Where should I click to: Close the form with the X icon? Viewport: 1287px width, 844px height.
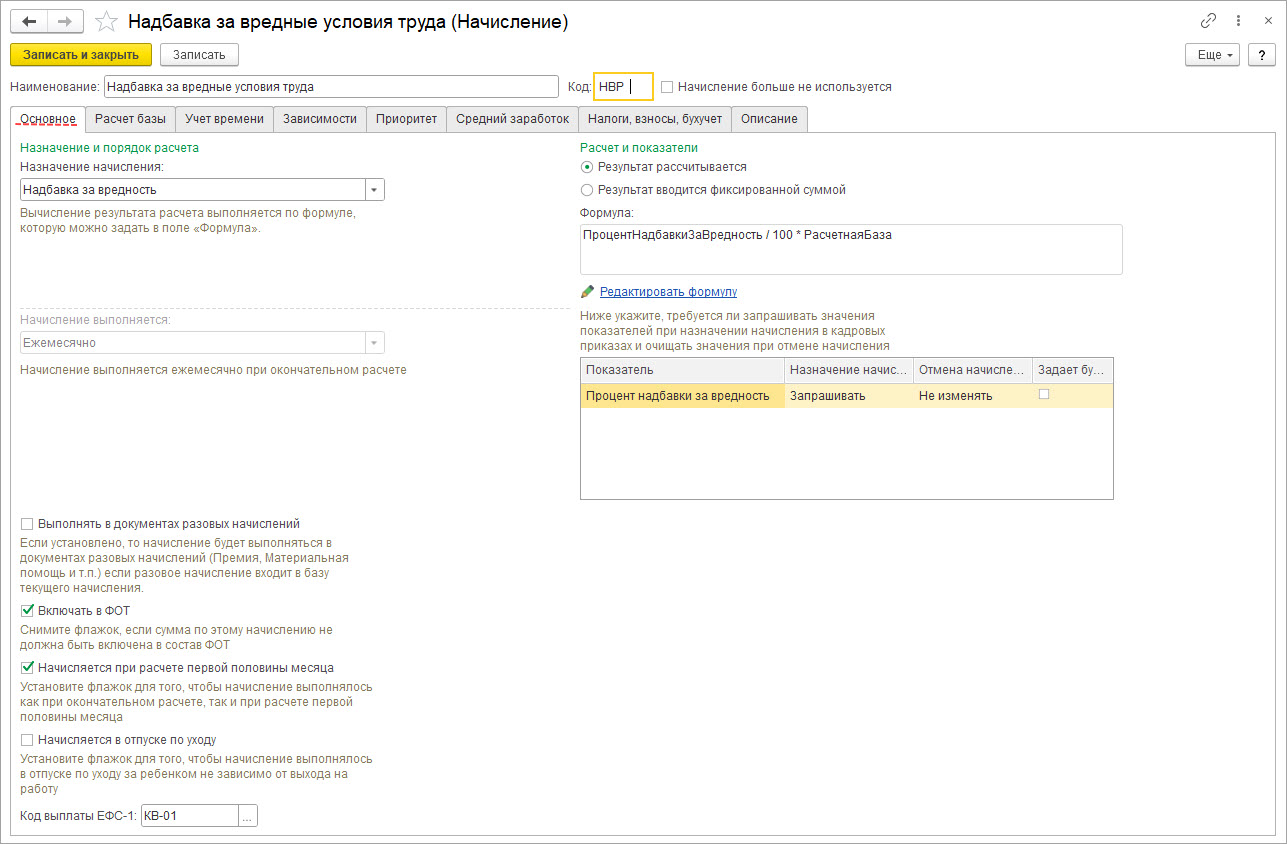1266,21
